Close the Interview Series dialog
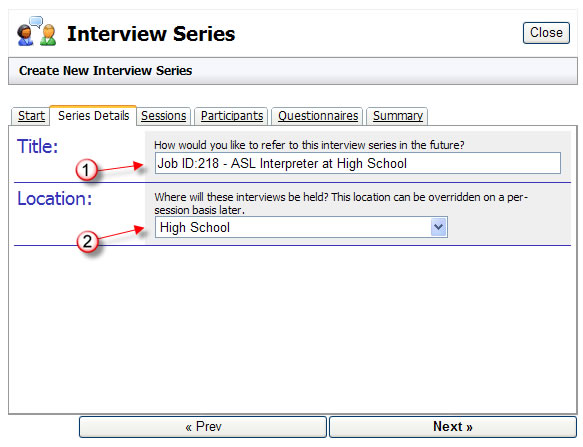Screen dimensions: 583x447 546,33
